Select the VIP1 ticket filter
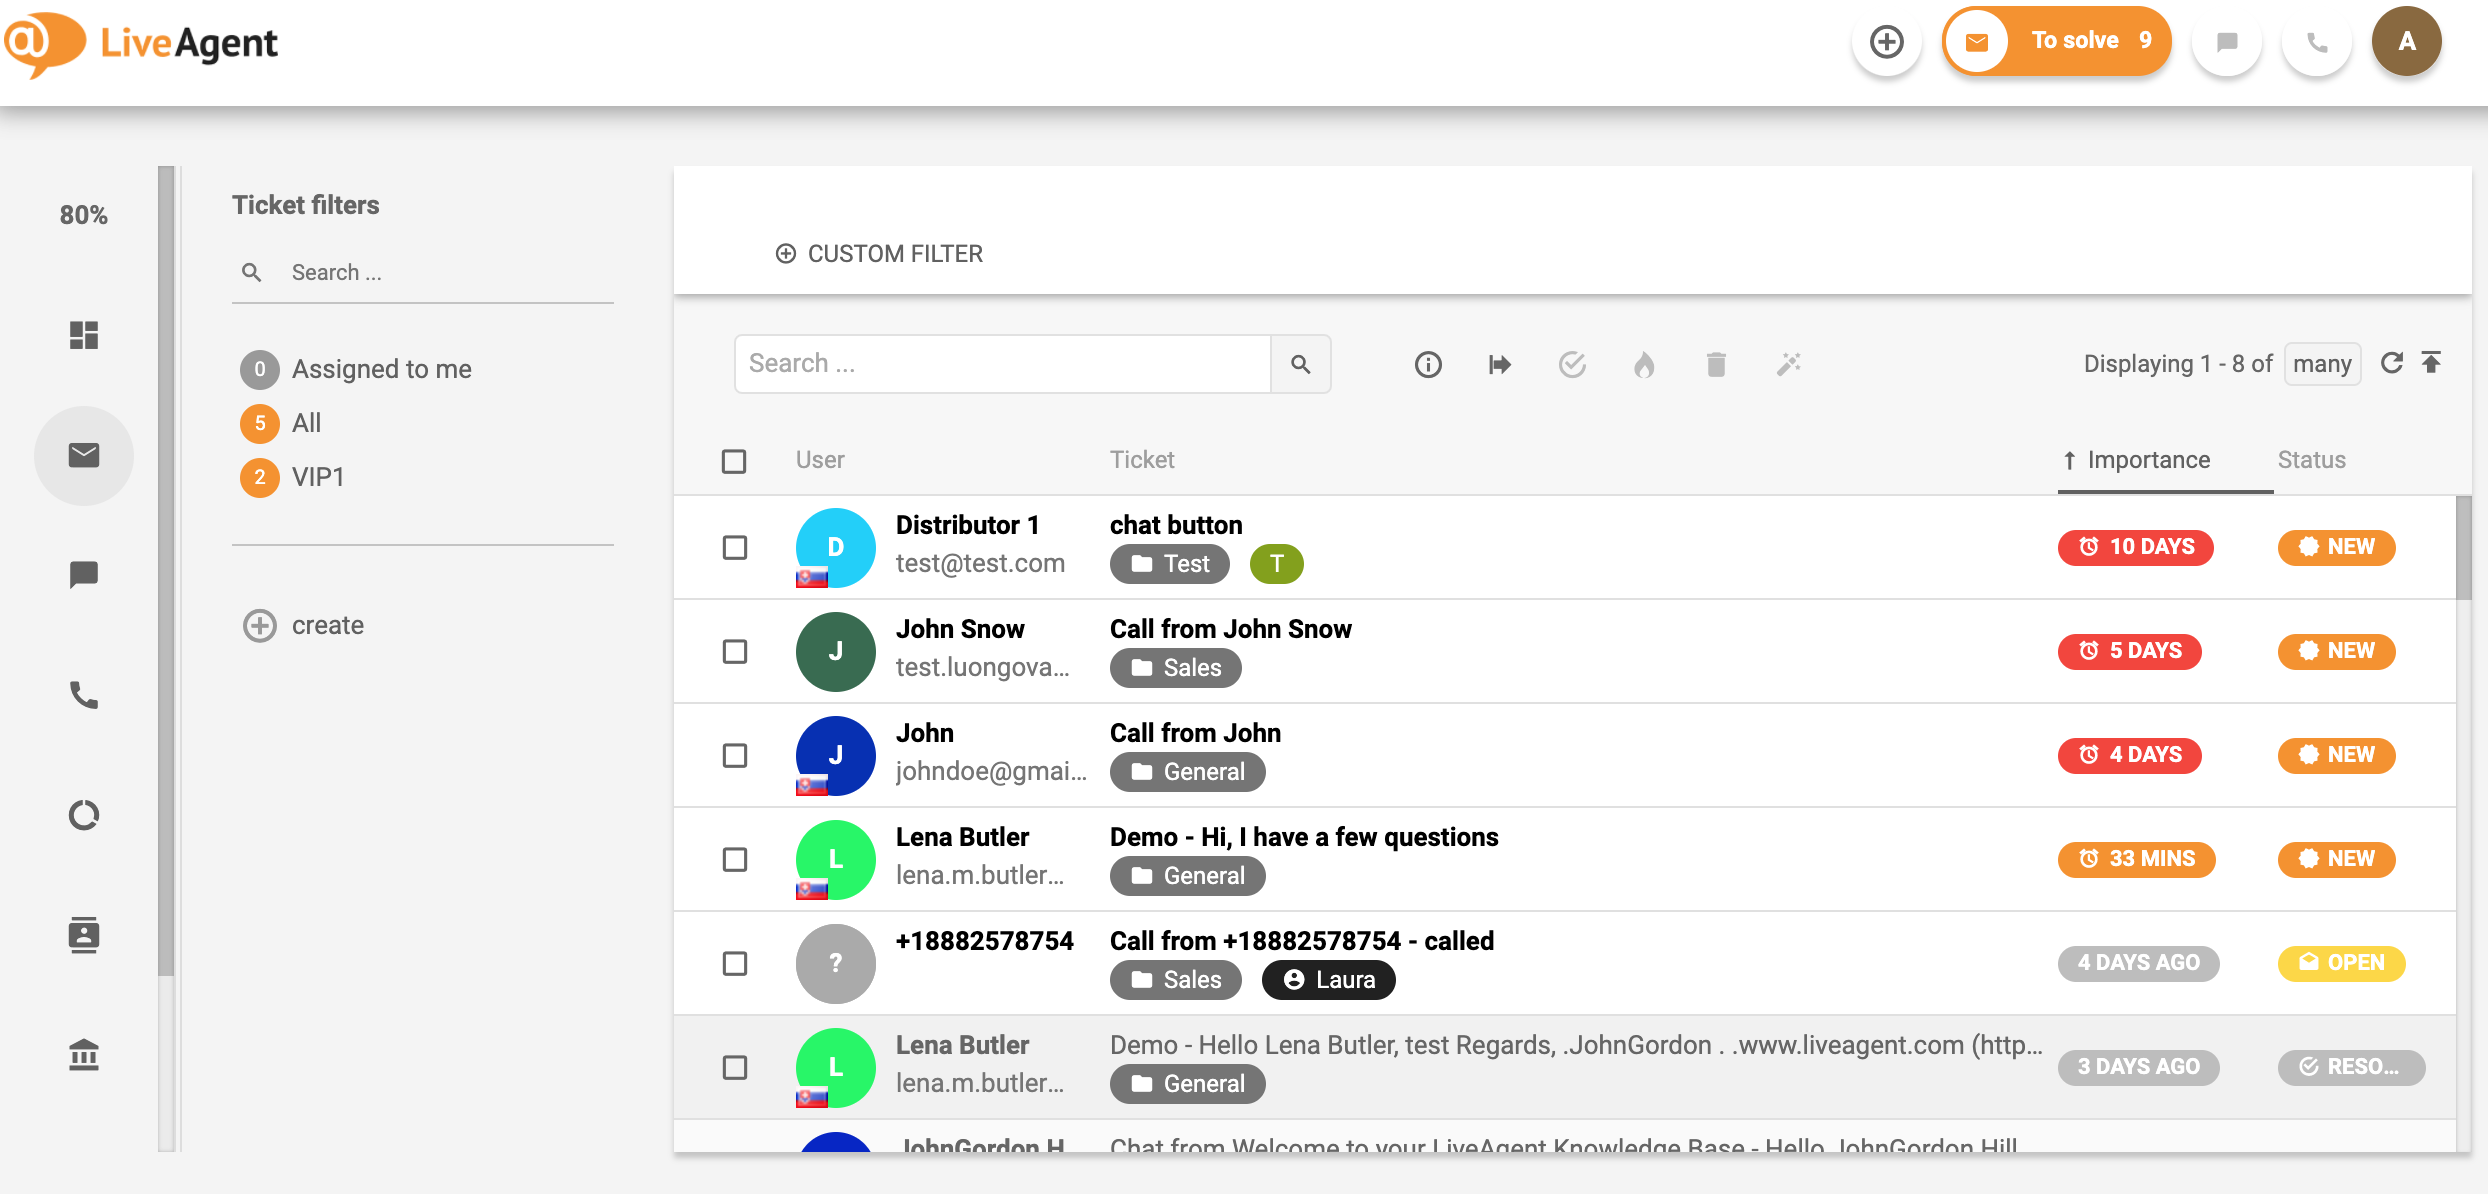 pos(317,477)
